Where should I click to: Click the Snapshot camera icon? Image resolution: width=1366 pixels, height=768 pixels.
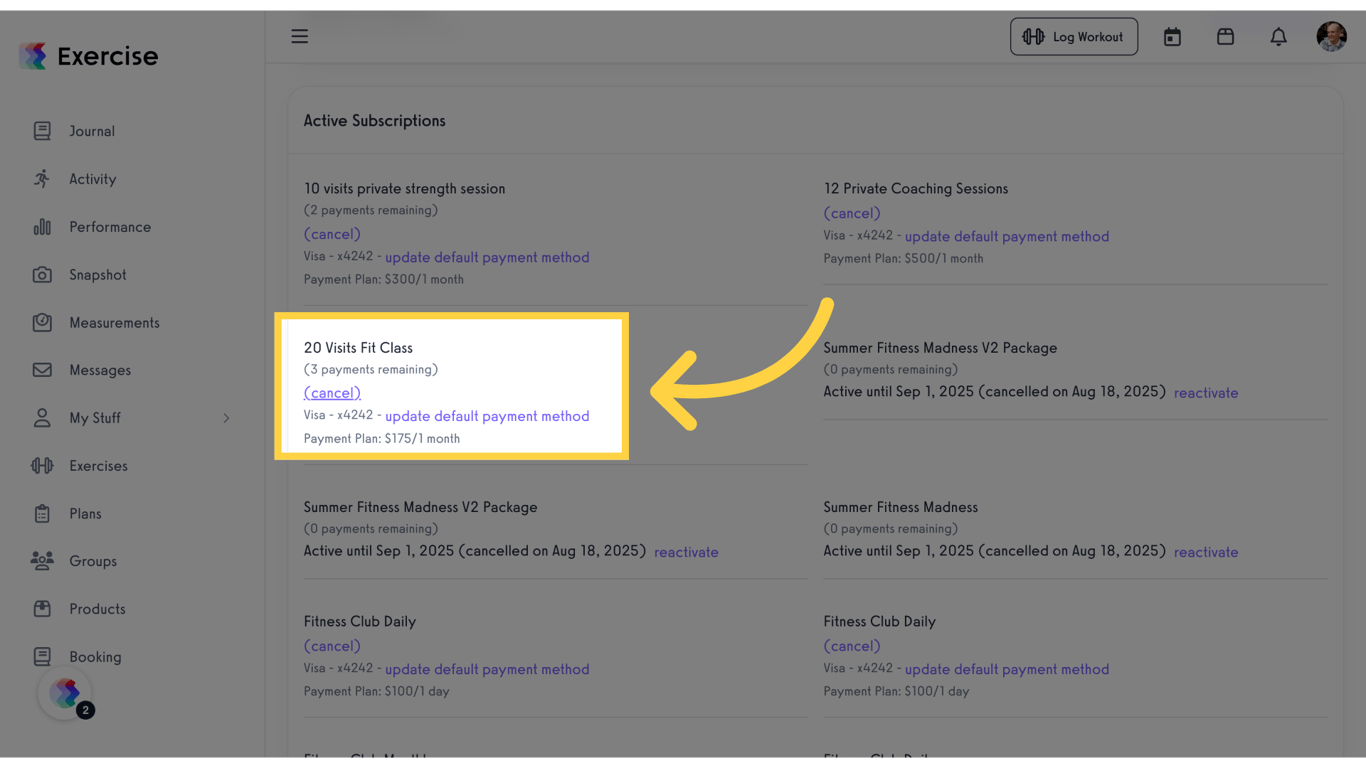point(41,274)
